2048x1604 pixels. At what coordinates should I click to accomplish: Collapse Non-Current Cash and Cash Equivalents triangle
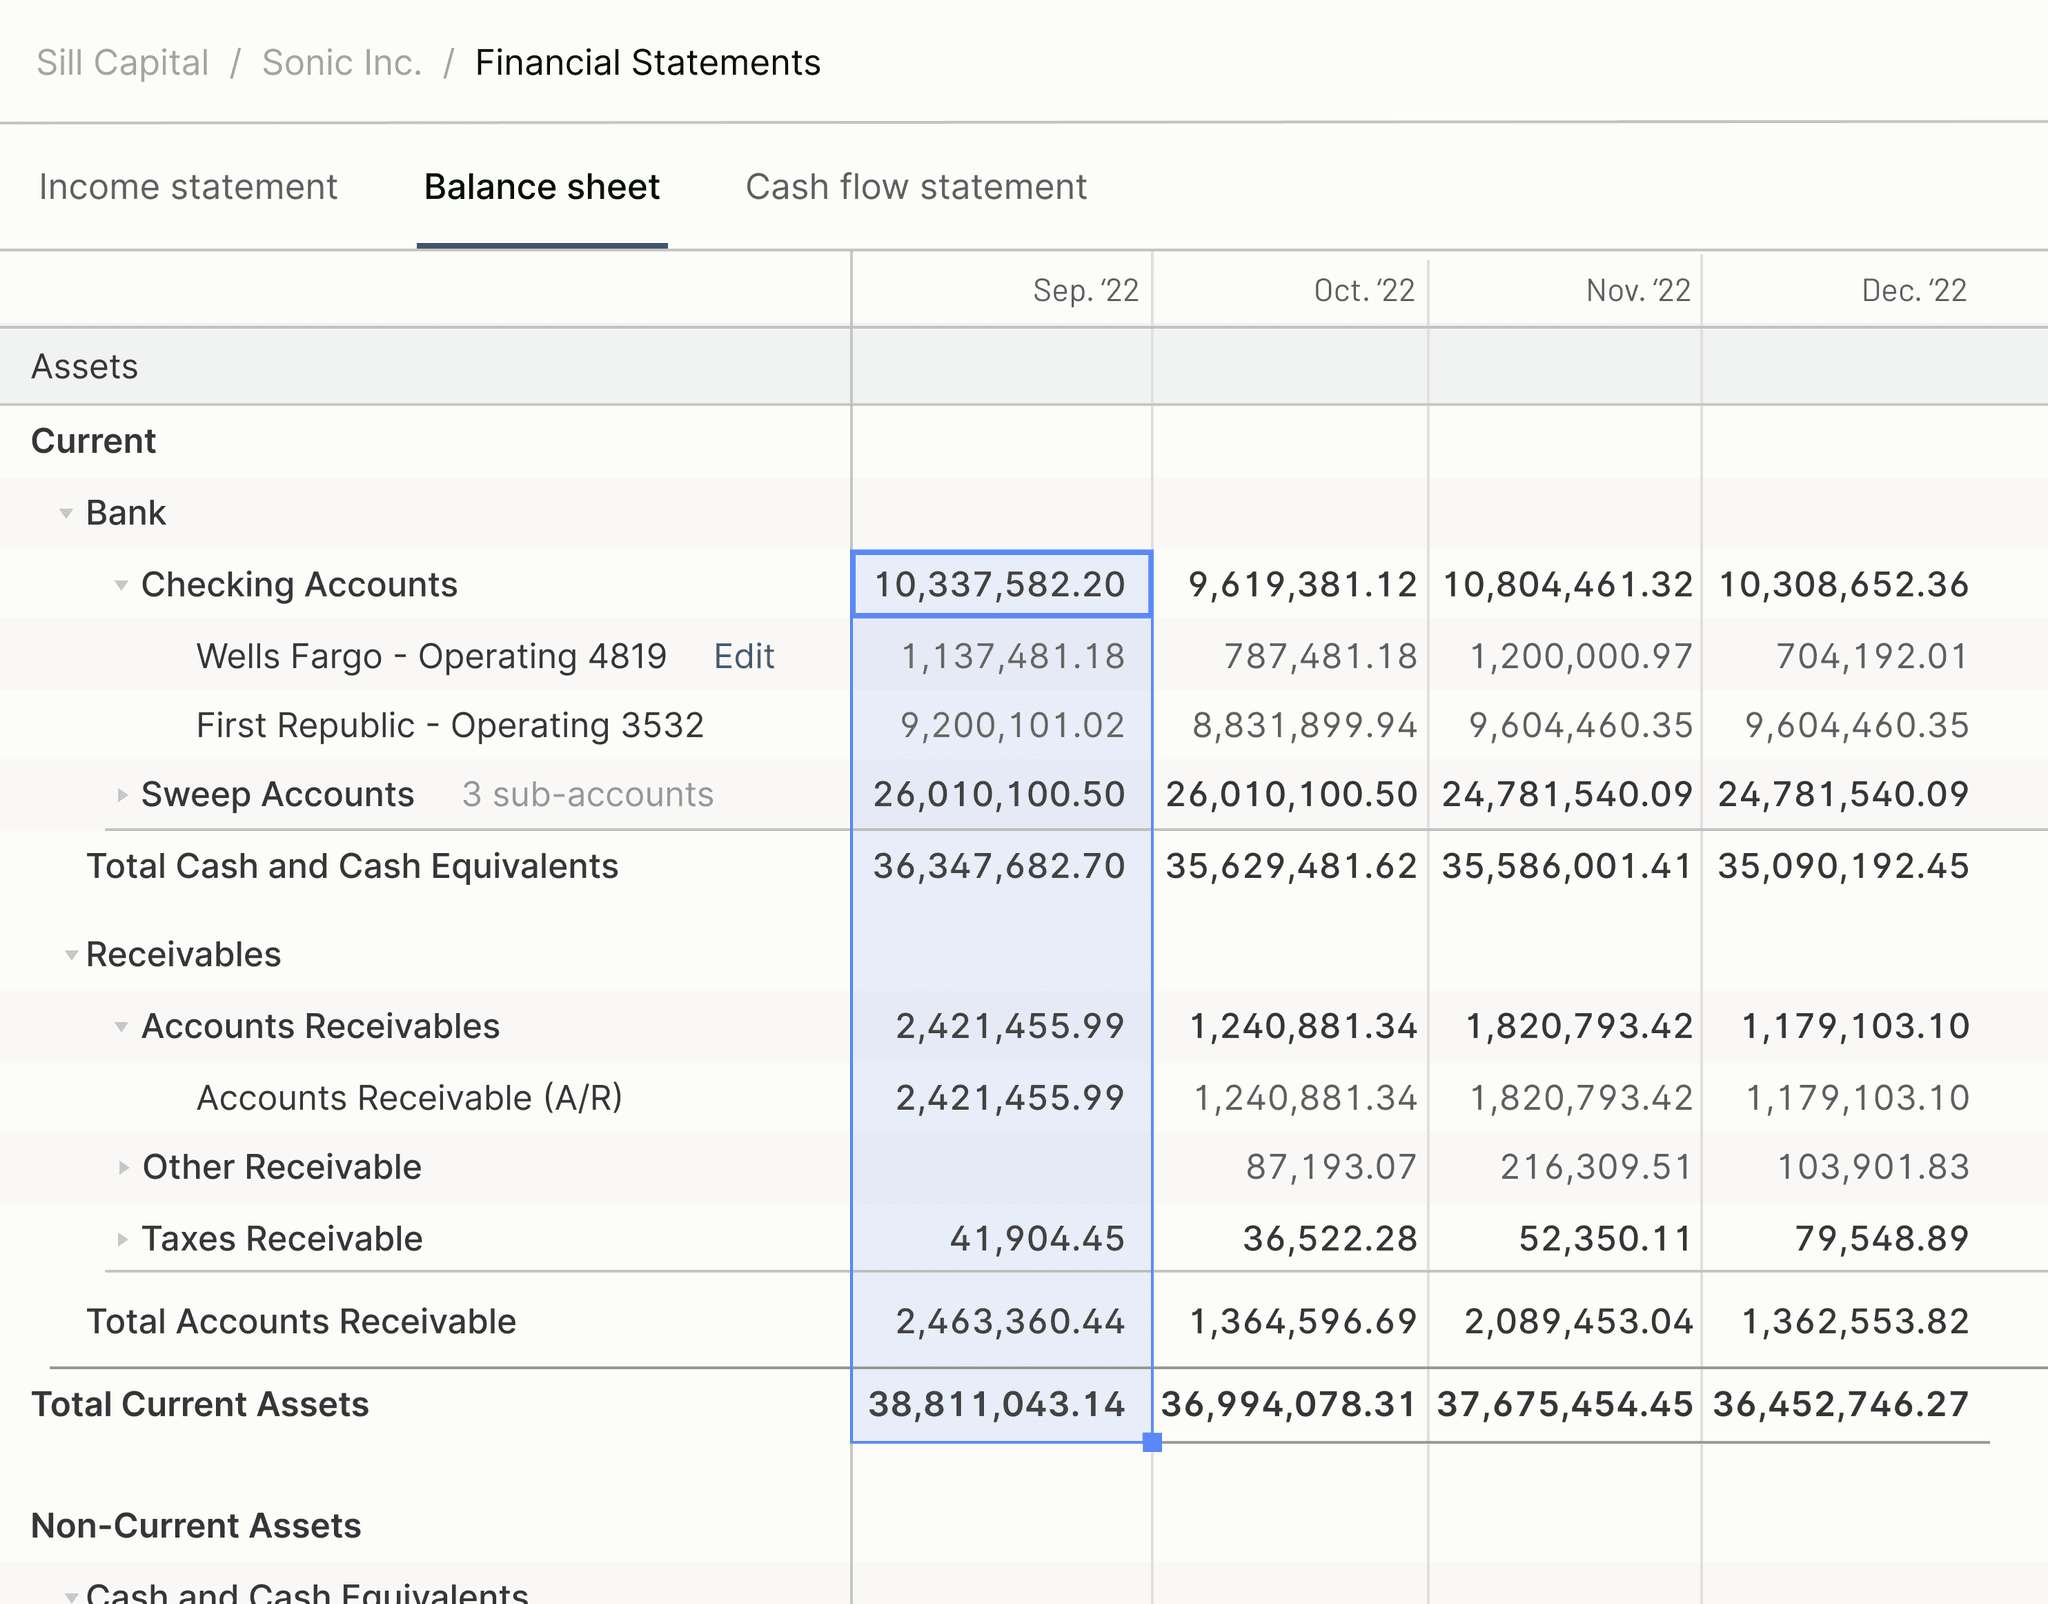(x=71, y=1595)
